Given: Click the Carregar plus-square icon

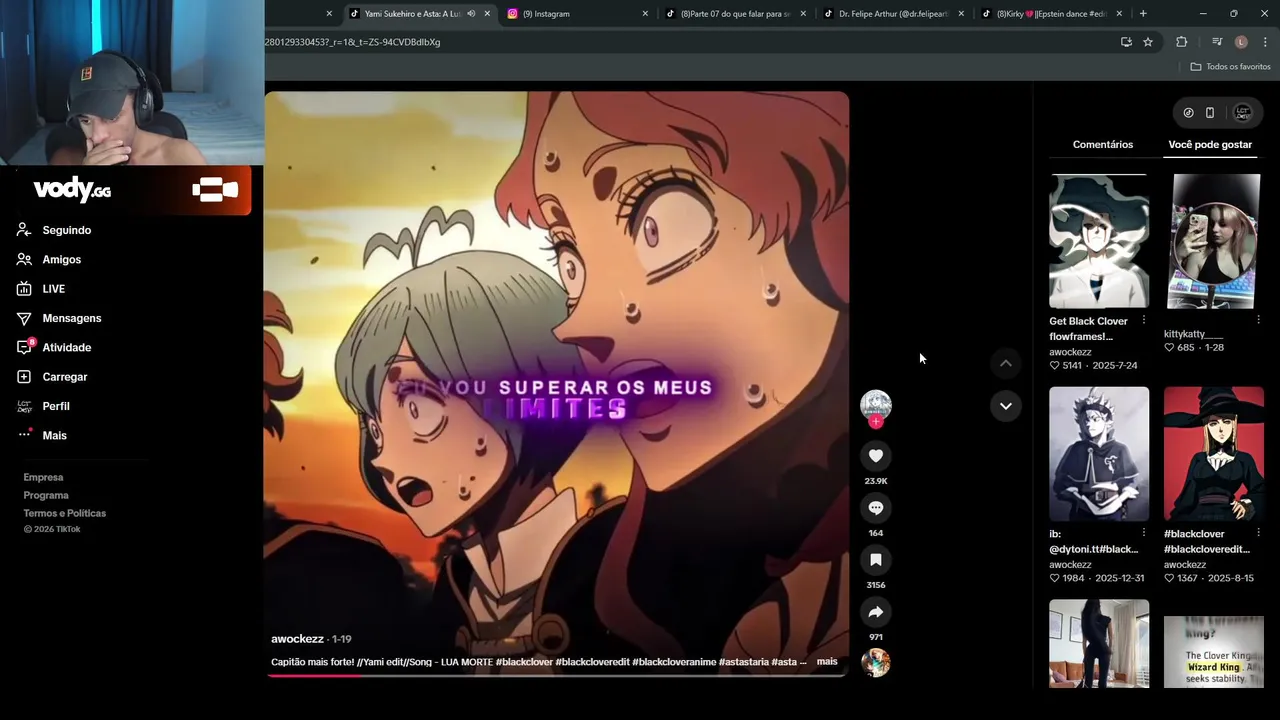Looking at the screenshot, I should click(x=24, y=377).
